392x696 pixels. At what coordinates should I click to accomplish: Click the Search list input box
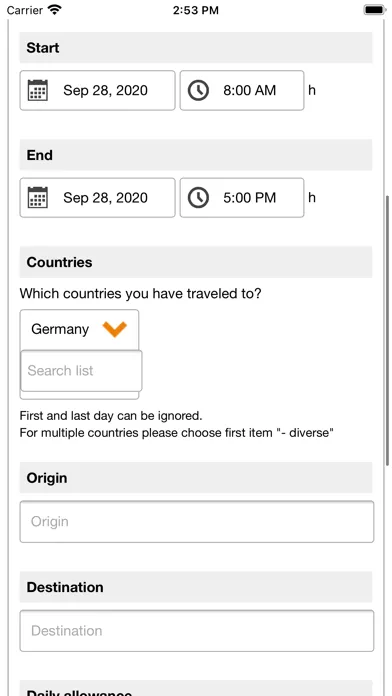81,371
